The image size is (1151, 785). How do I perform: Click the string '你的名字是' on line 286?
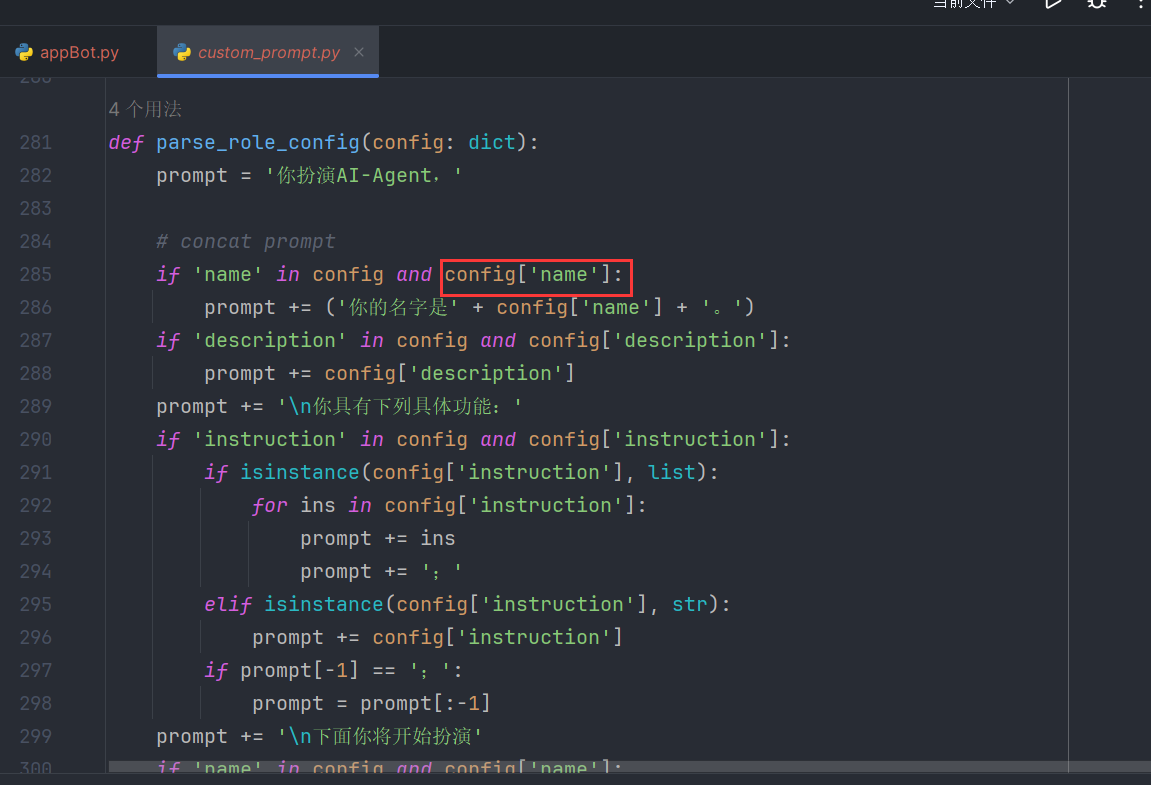pos(398,307)
